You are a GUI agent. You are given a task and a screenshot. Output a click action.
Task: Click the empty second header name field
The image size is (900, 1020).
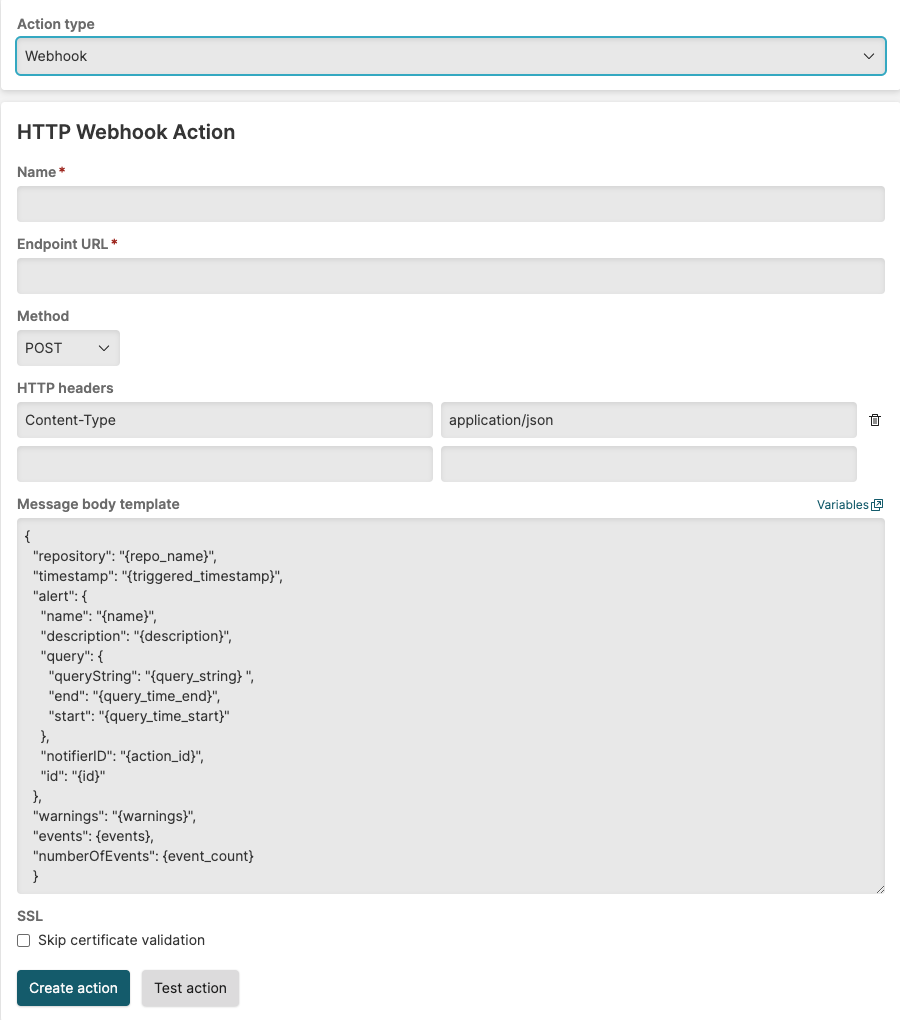[x=224, y=463]
